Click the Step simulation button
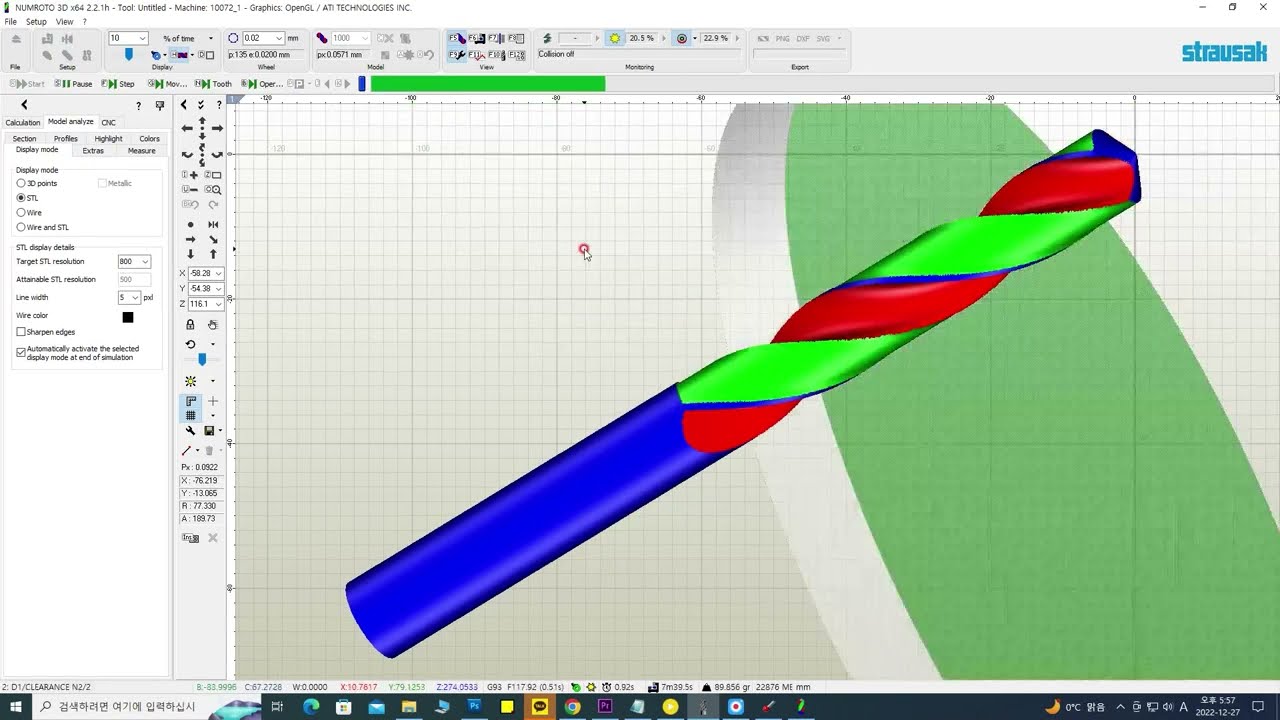This screenshot has height=720, width=1280. pos(119,84)
